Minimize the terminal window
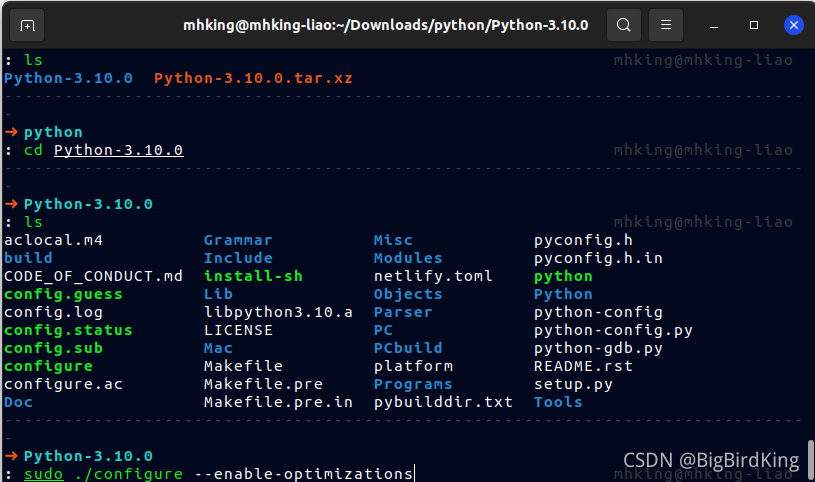The height and width of the screenshot is (482, 815). [x=714, y=25]
